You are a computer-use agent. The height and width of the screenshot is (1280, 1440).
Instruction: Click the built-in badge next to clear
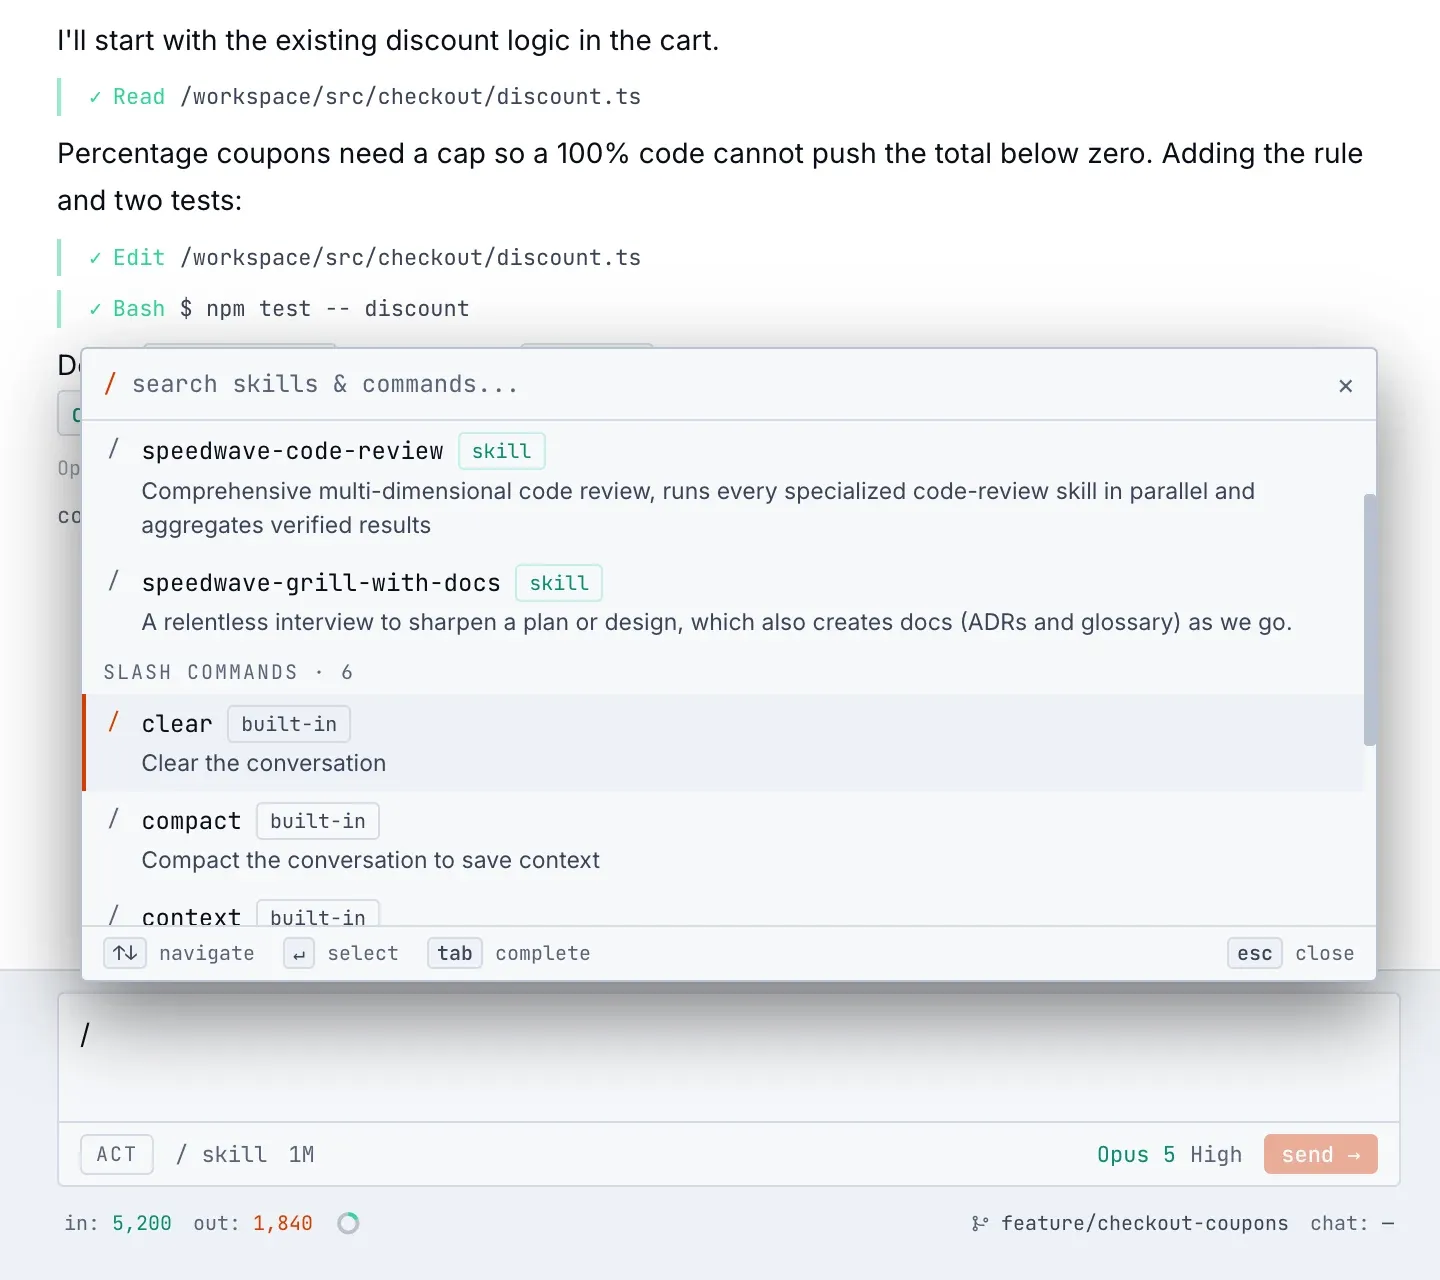coord(289,724)
